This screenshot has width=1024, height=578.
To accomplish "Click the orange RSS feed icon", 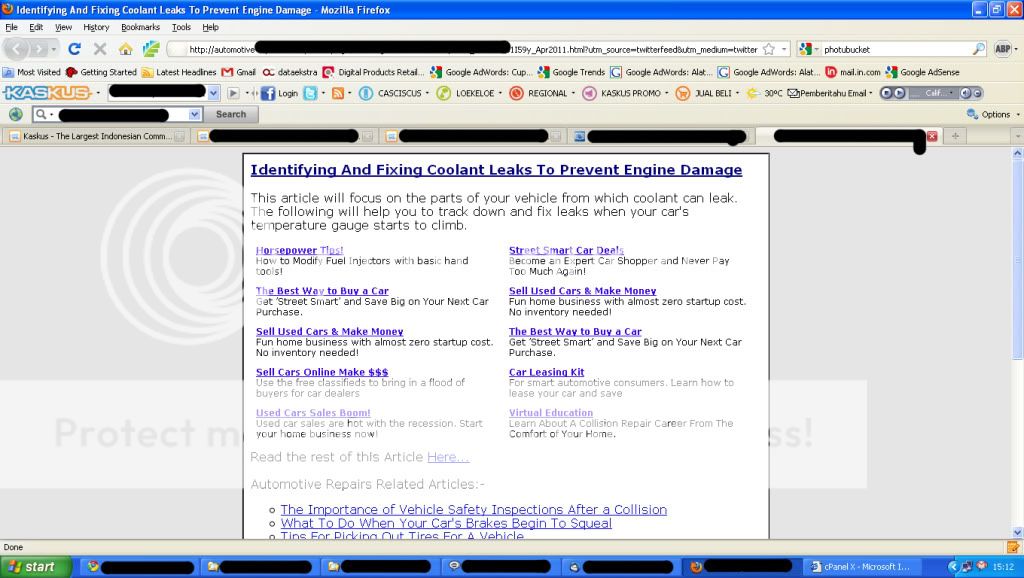I will pos(338,93).
